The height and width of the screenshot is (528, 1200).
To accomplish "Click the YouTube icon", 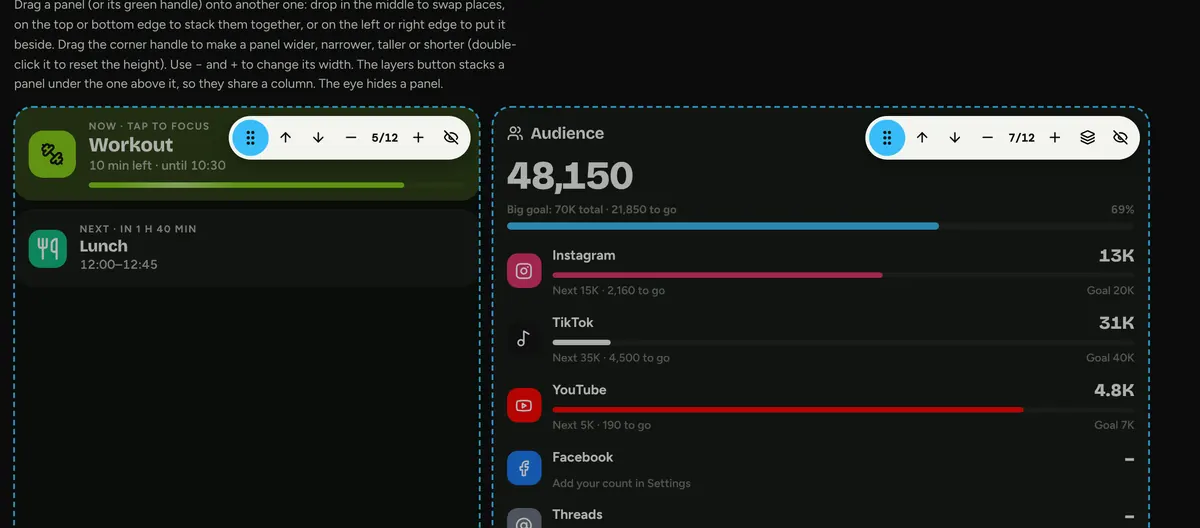I will click(x=524, y=405).
